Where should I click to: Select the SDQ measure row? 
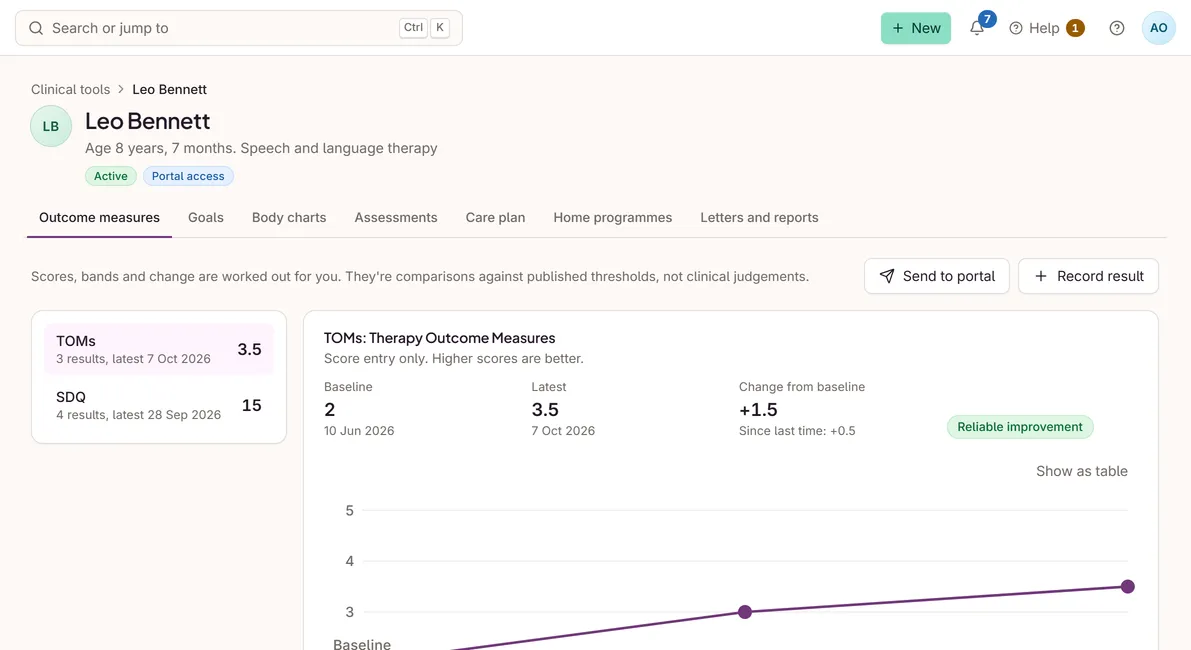tap(159, 405)
